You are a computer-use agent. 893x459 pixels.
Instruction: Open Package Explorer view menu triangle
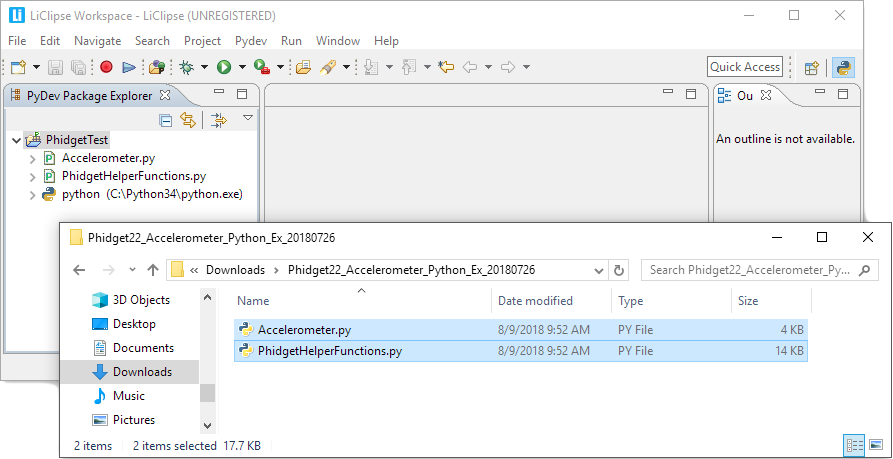coord(248,118)
